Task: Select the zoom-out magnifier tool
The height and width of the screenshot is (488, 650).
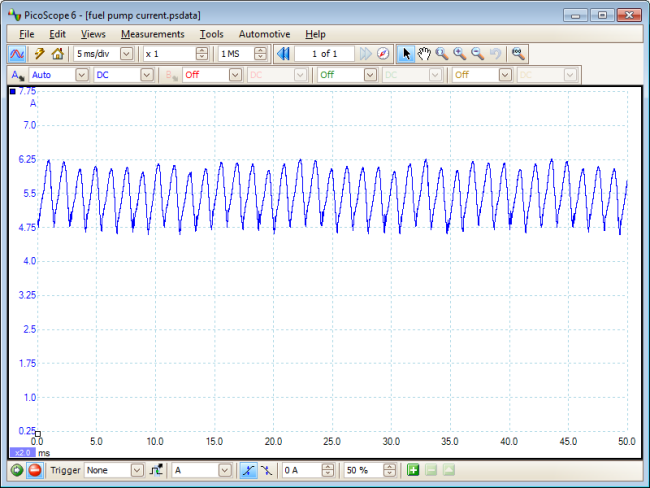Action: click(x=477, y=53)
